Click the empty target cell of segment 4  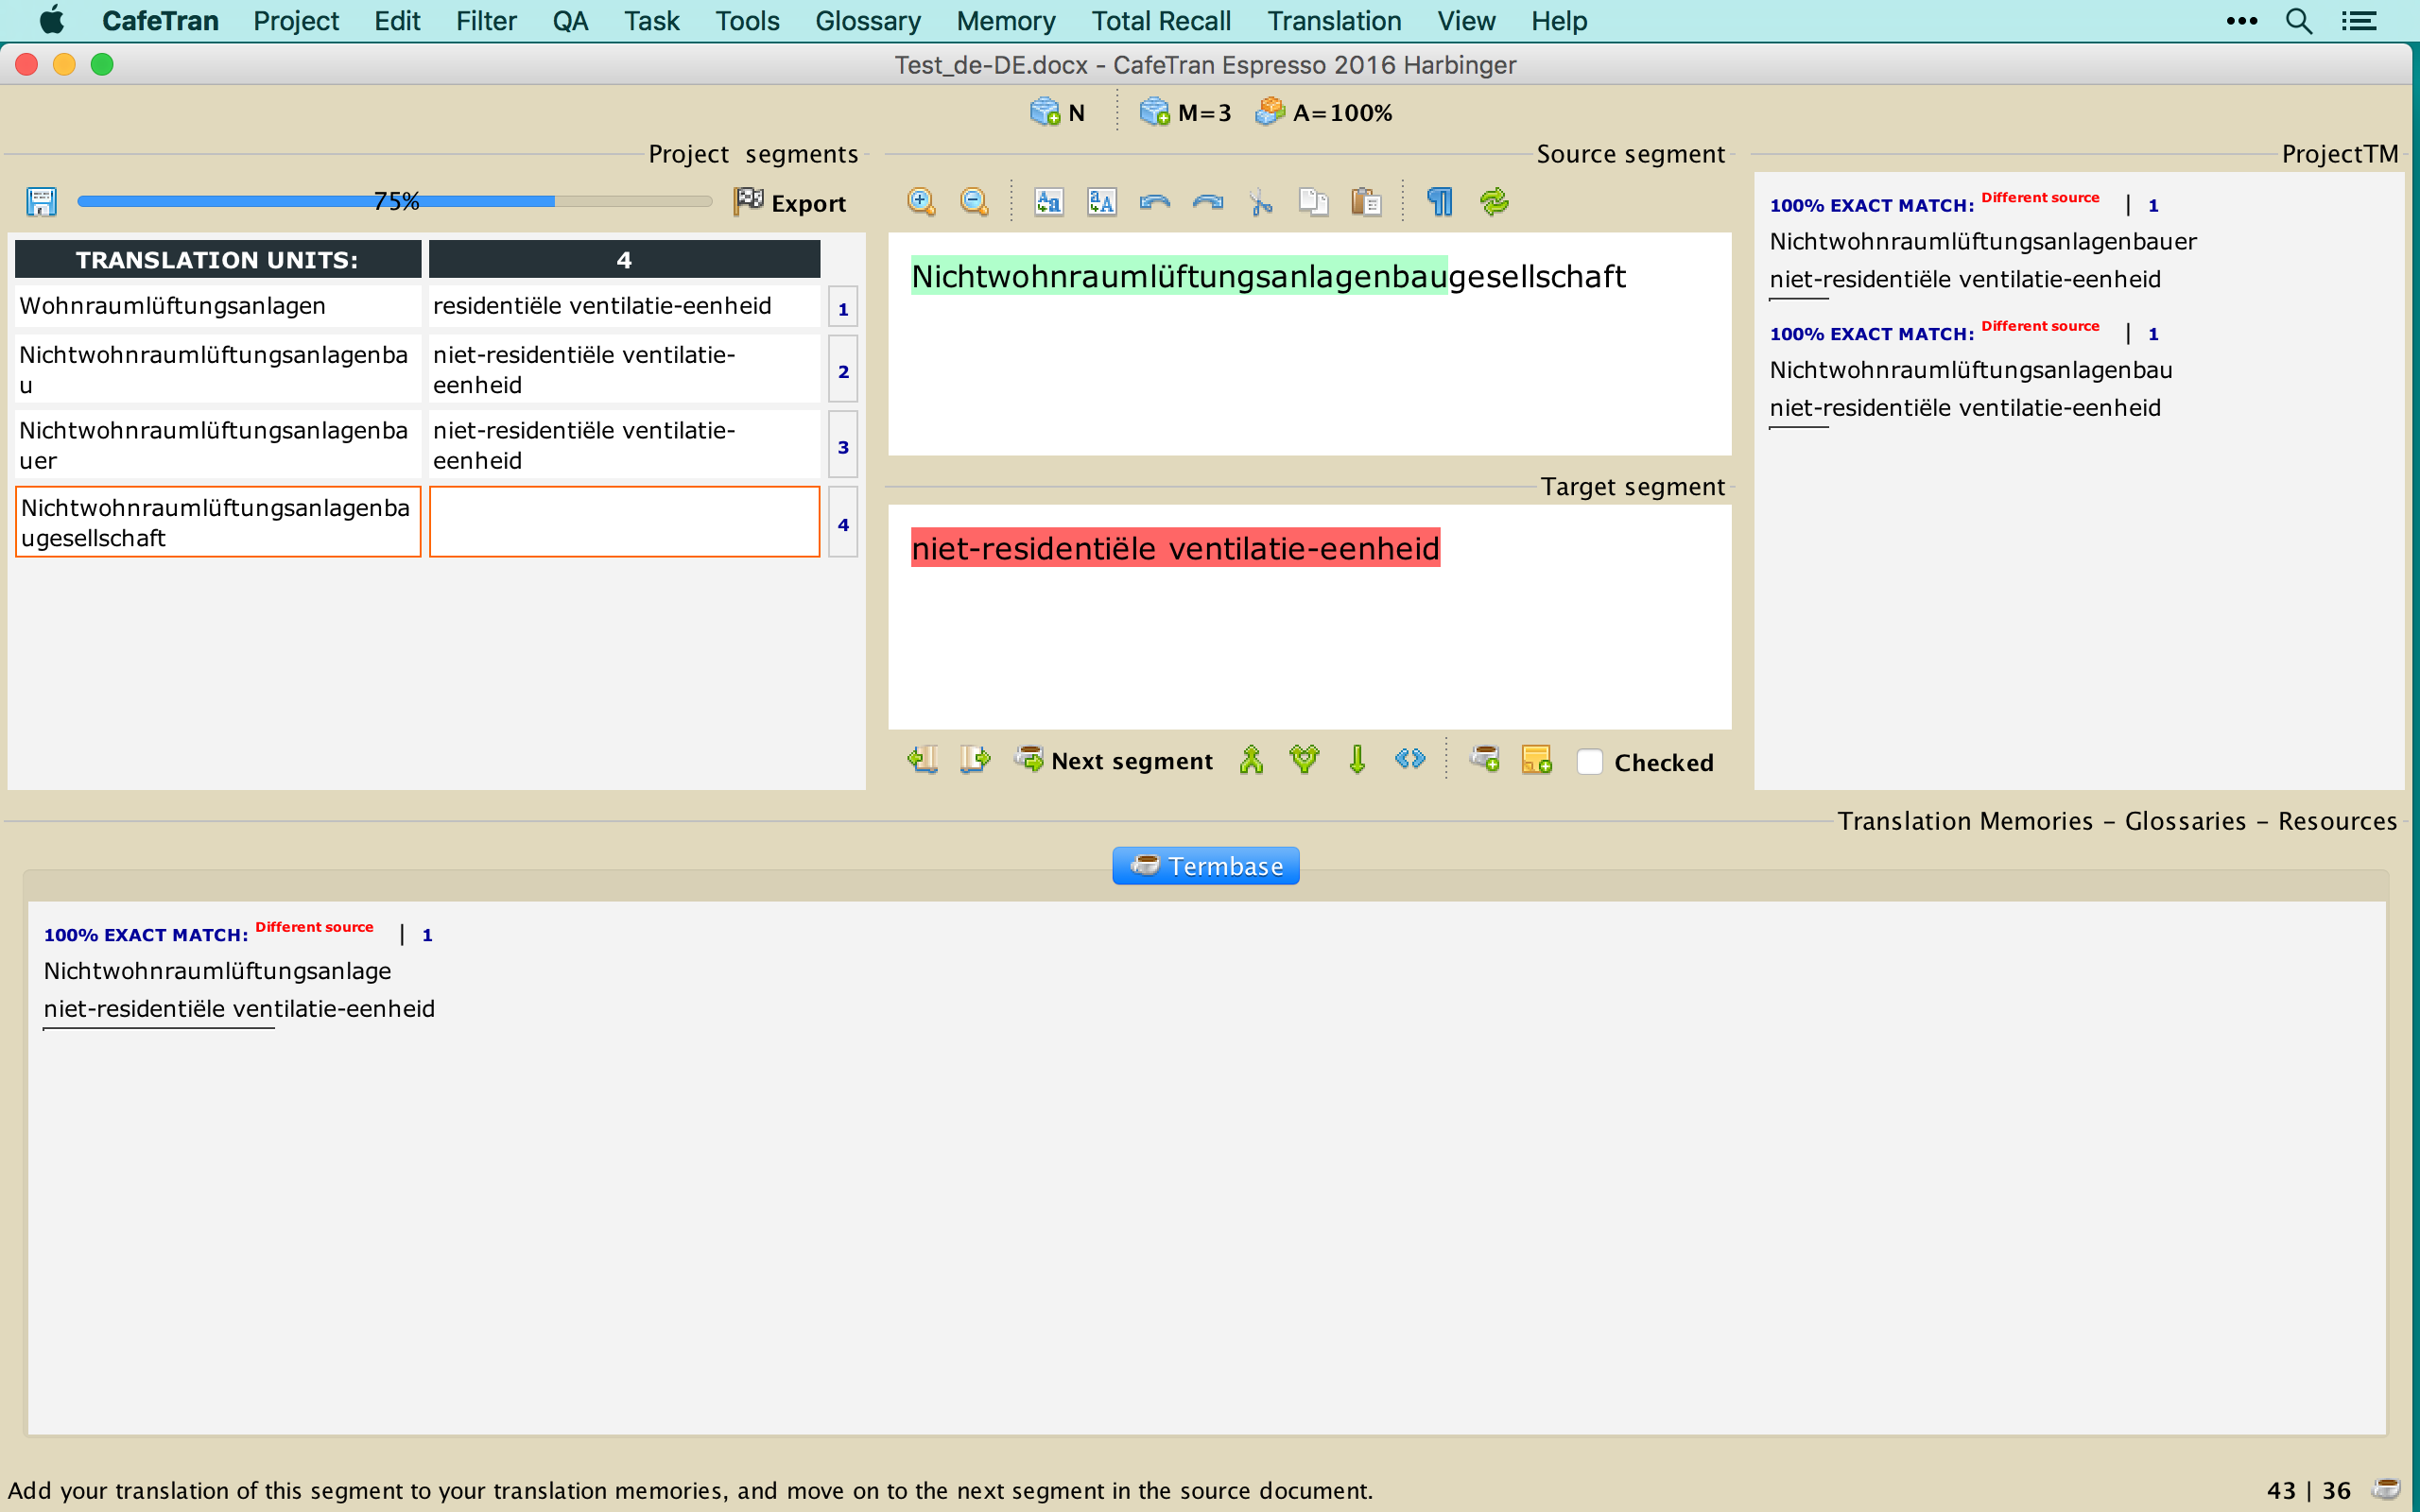click(624, 522)
